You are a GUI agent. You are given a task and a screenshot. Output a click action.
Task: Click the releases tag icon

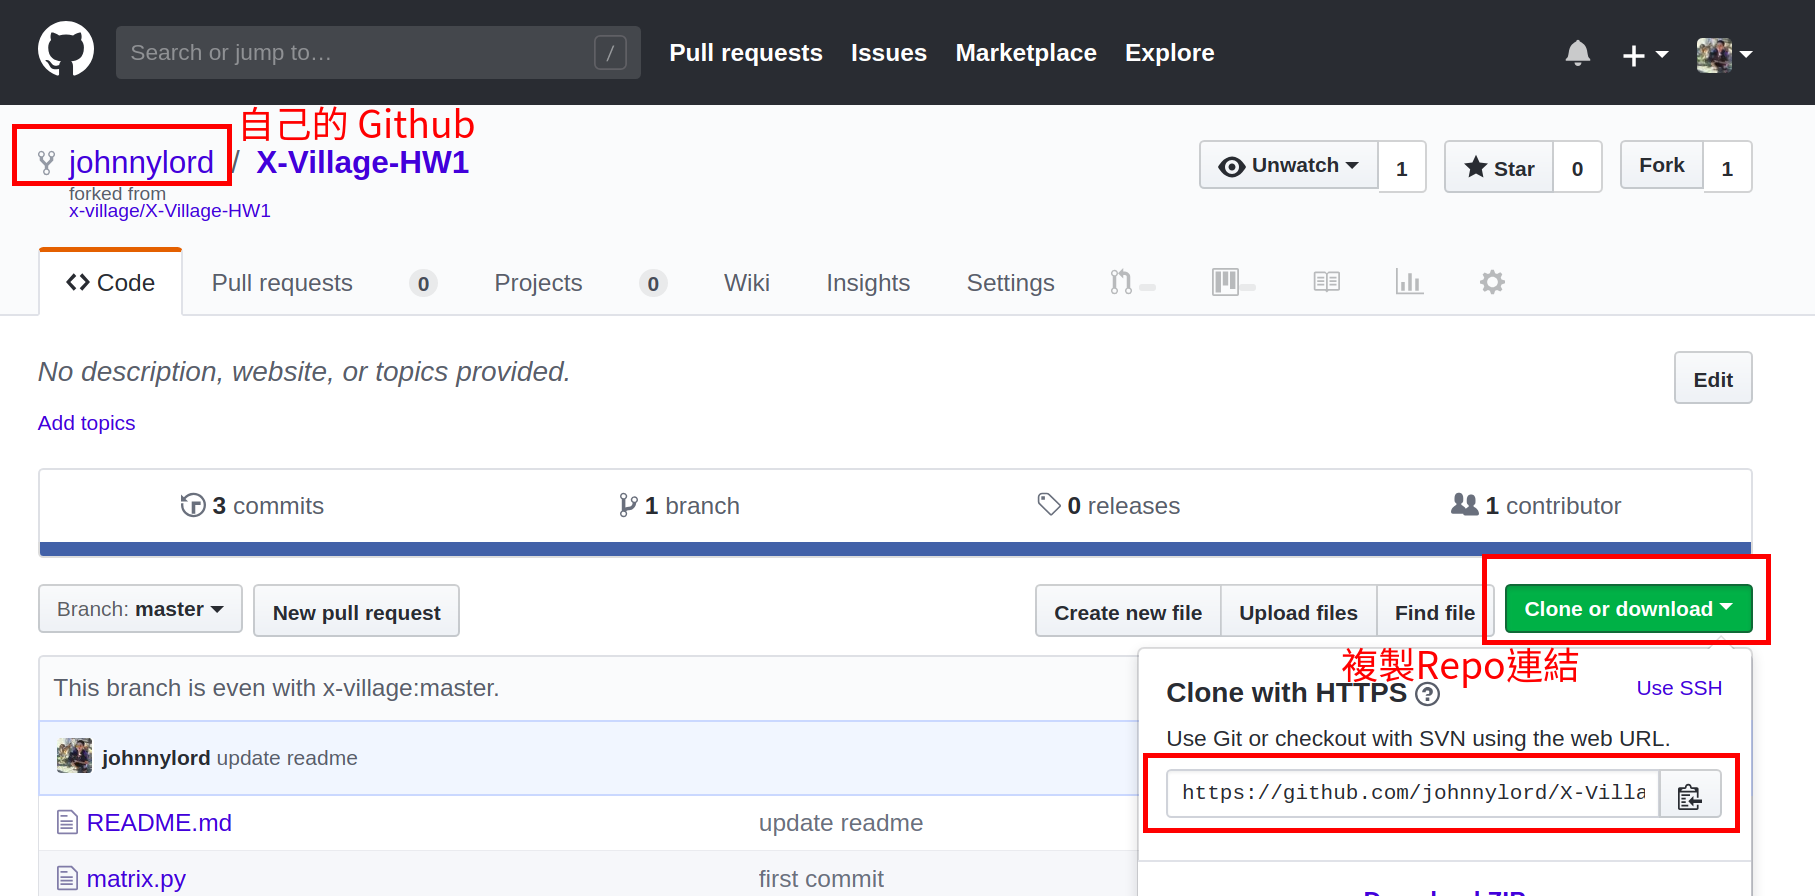click(1049, 504)
